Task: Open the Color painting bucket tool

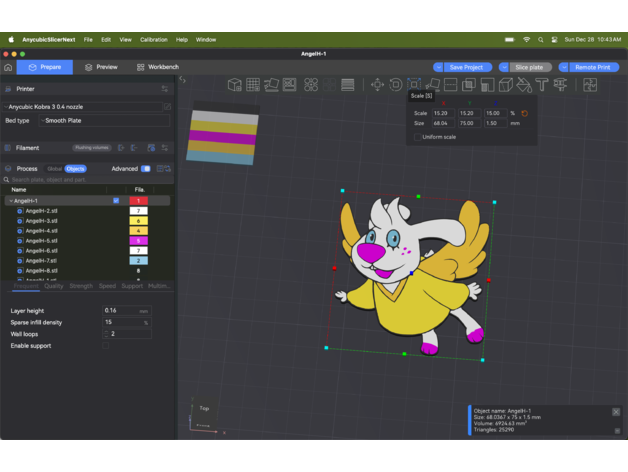Action: pos(524,85)
